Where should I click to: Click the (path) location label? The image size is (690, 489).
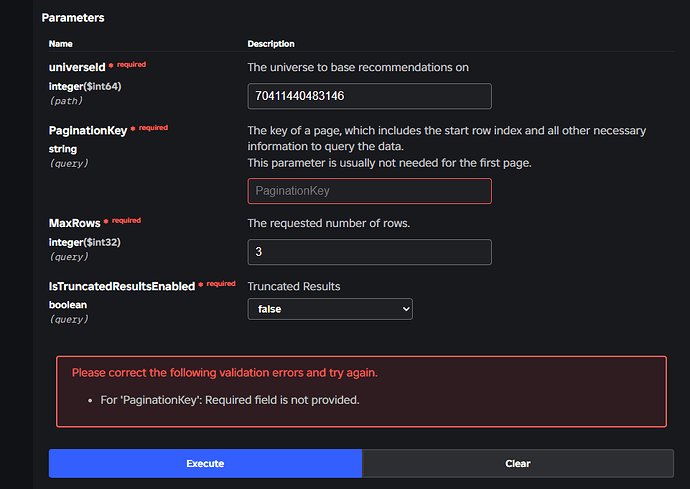[65, 100]
